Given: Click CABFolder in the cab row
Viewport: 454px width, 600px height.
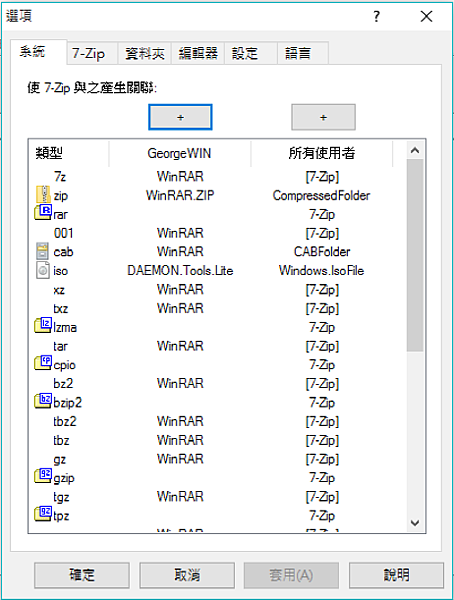Looking at the screenshot, I should (x=322, y=251).
